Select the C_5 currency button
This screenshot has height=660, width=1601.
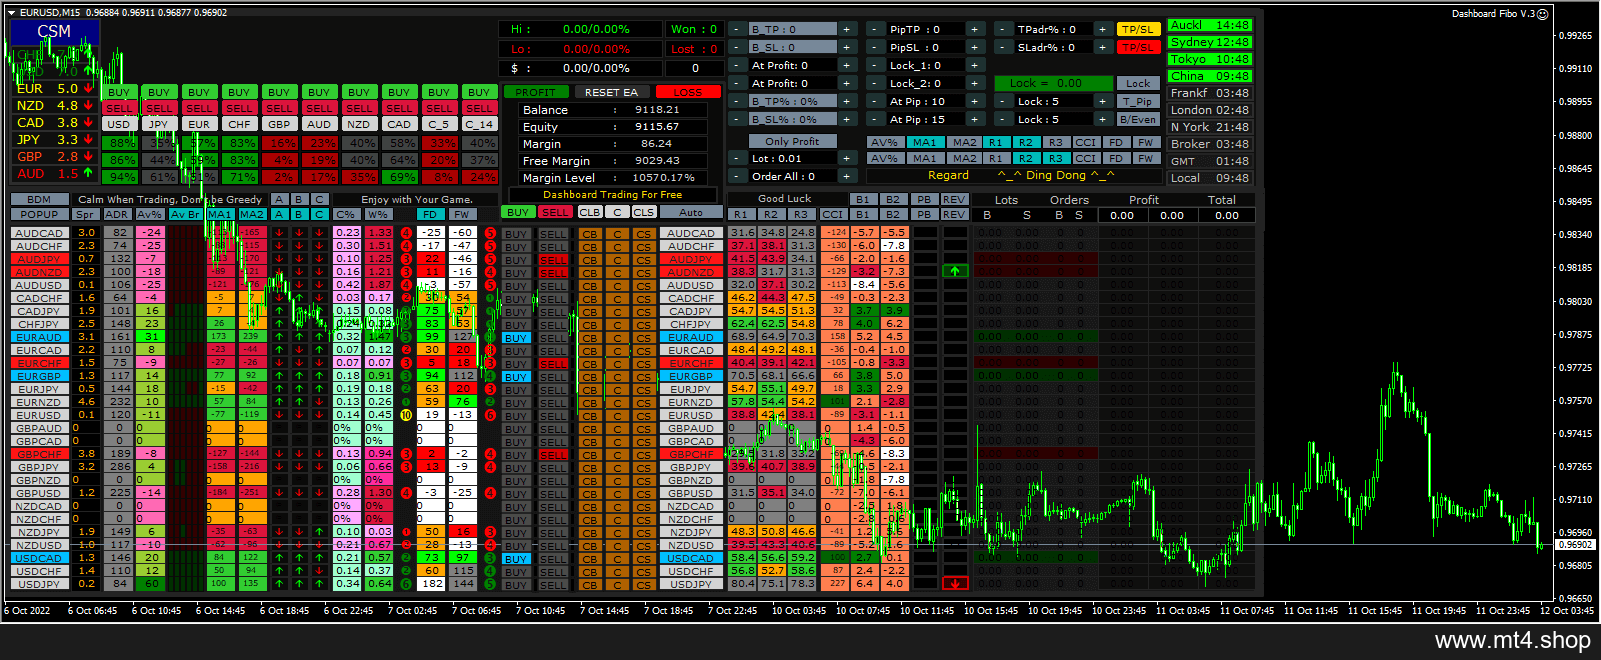tap(438, 124)
